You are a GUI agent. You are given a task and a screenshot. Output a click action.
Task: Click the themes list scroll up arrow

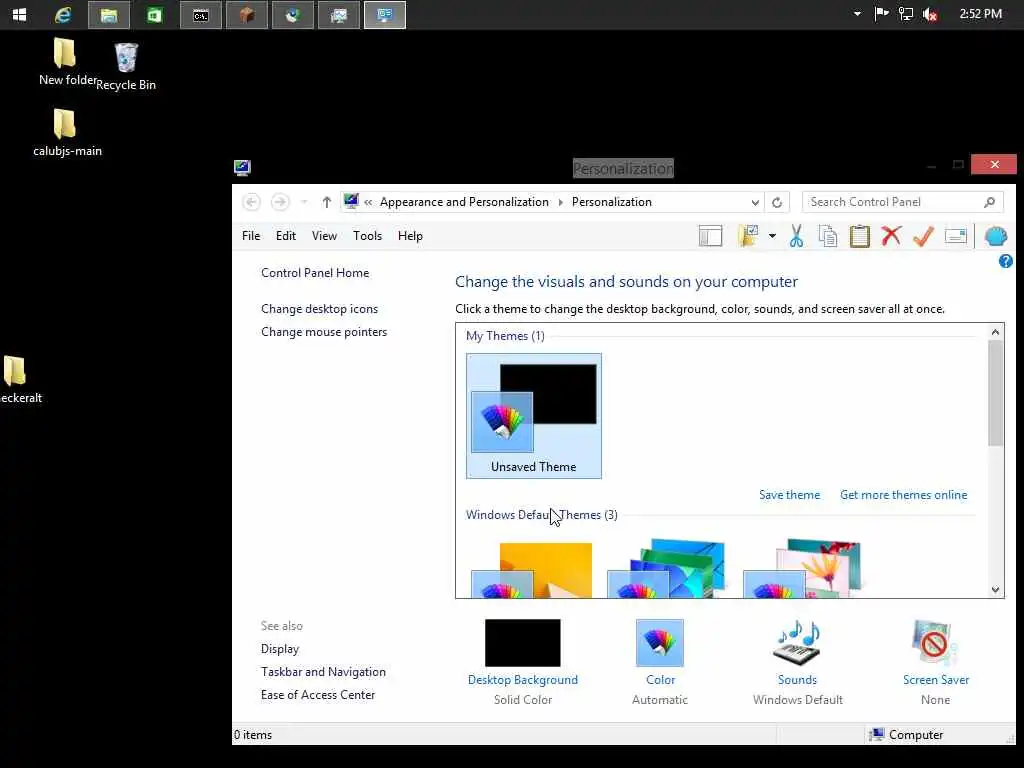coord(995,332)
